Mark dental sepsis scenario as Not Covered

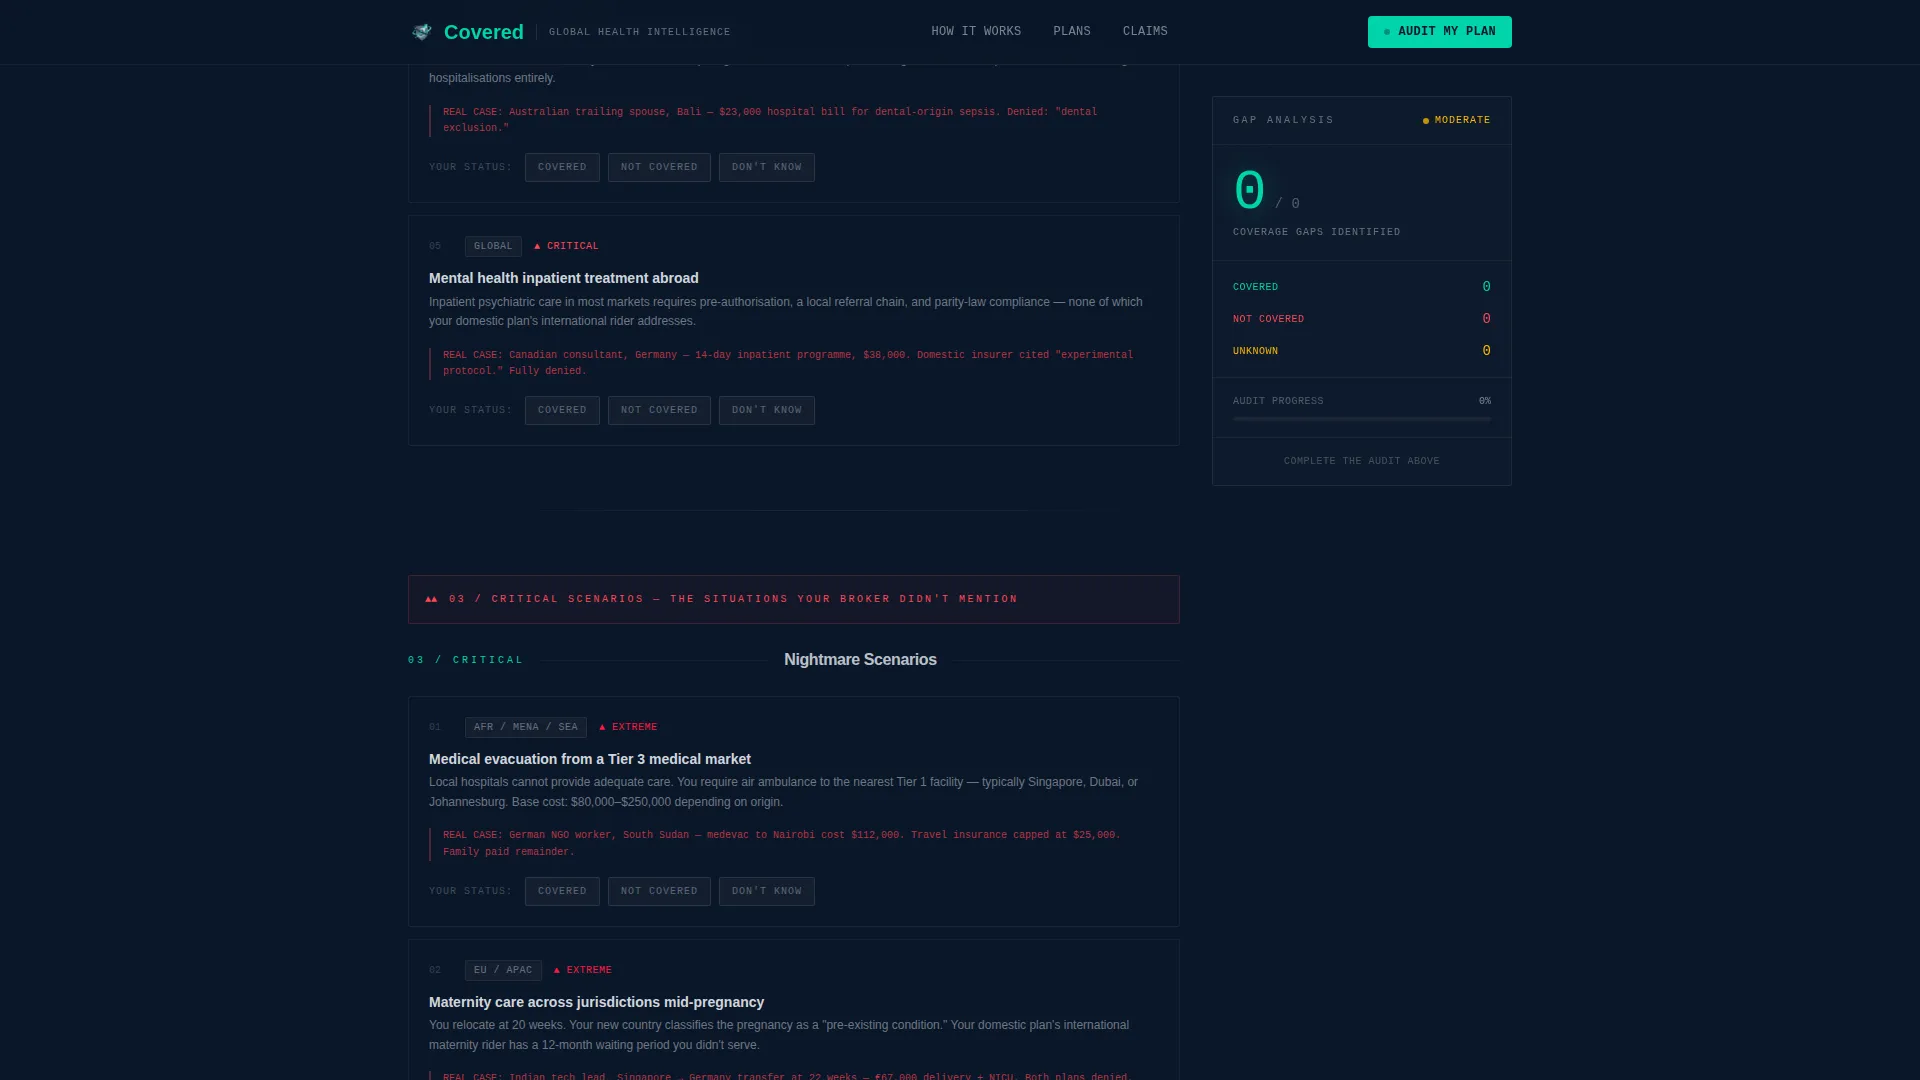(x=659, y=167)
